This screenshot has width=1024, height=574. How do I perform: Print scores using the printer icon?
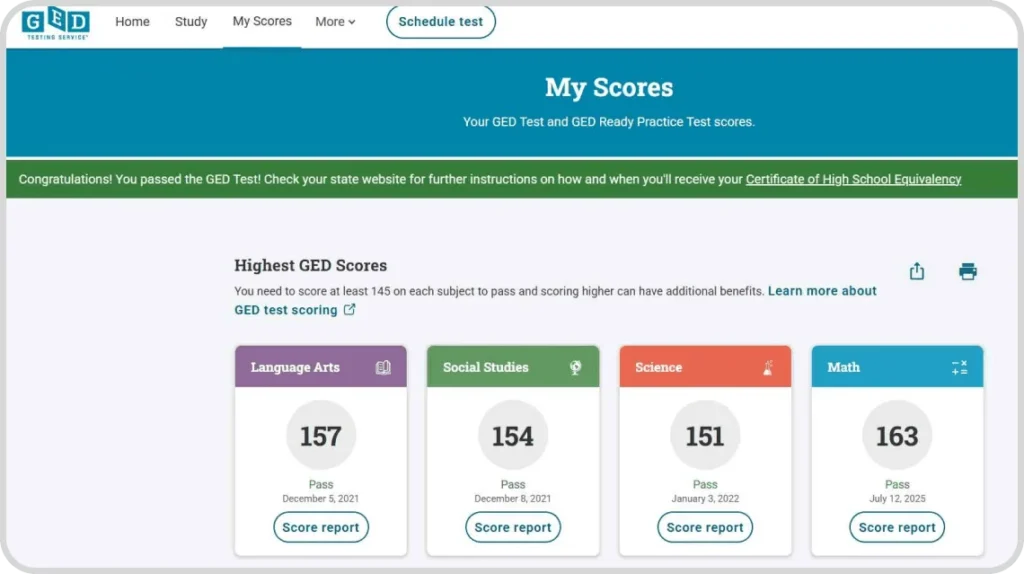968,271
